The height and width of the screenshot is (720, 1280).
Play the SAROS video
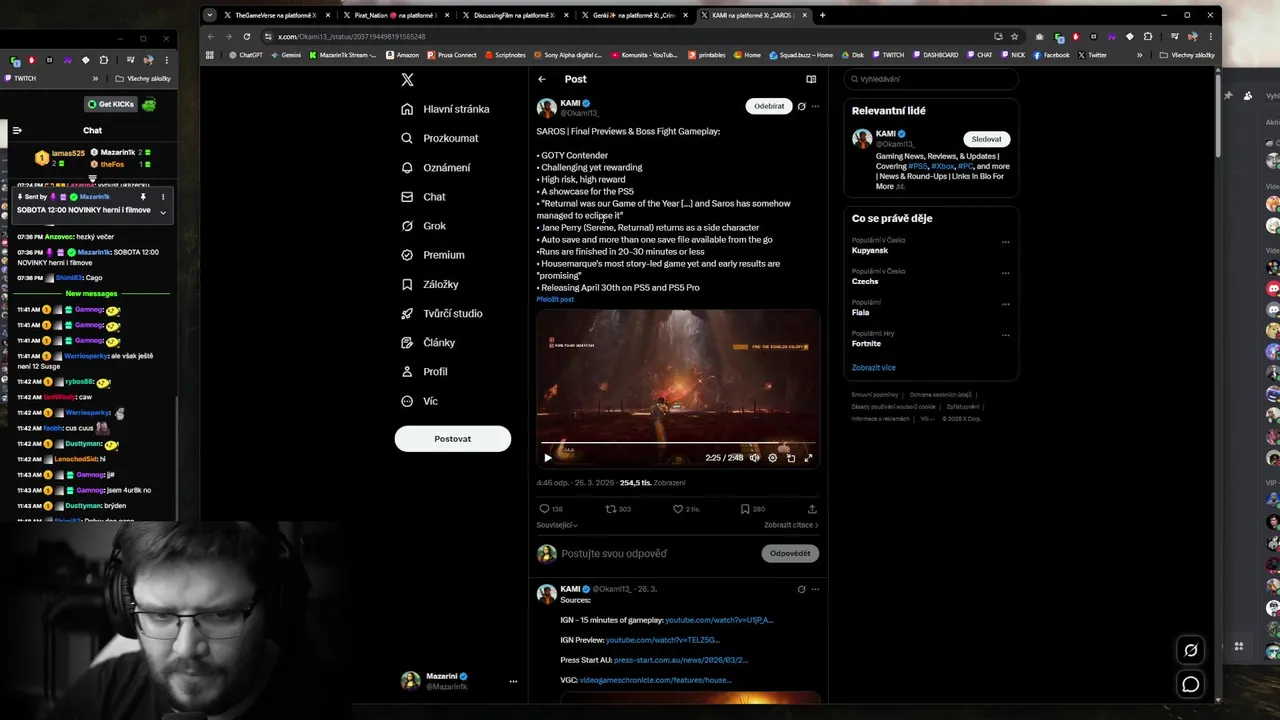click(547, 458)
